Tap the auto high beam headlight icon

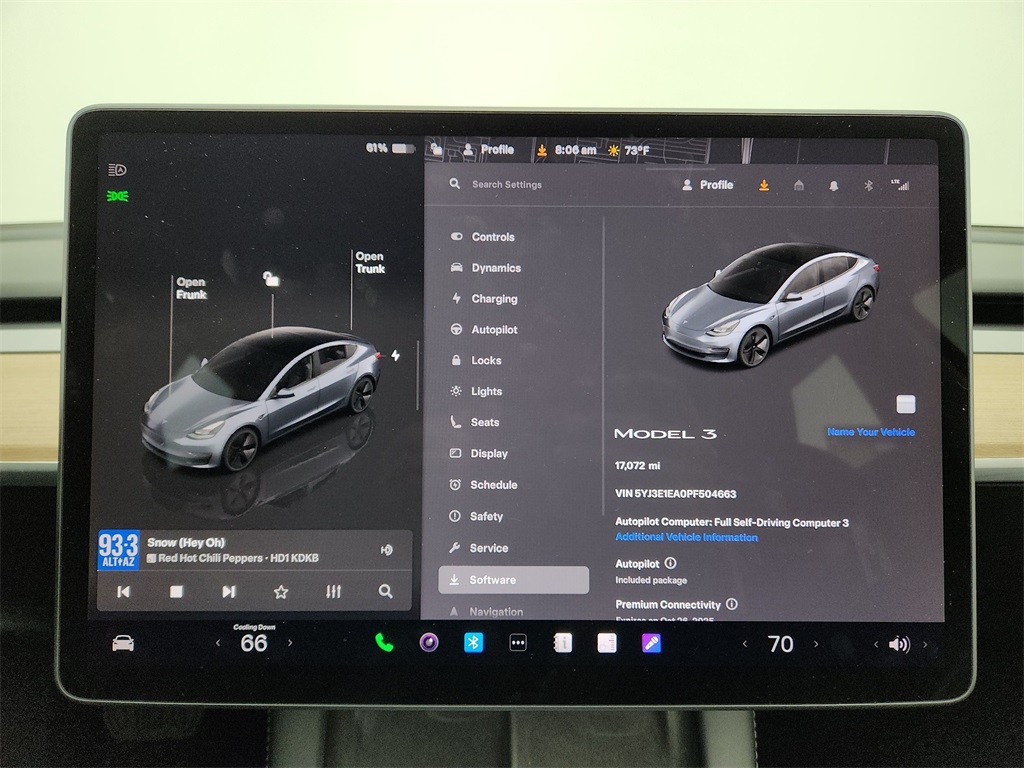pyautogui.click(x=117, y=170)
